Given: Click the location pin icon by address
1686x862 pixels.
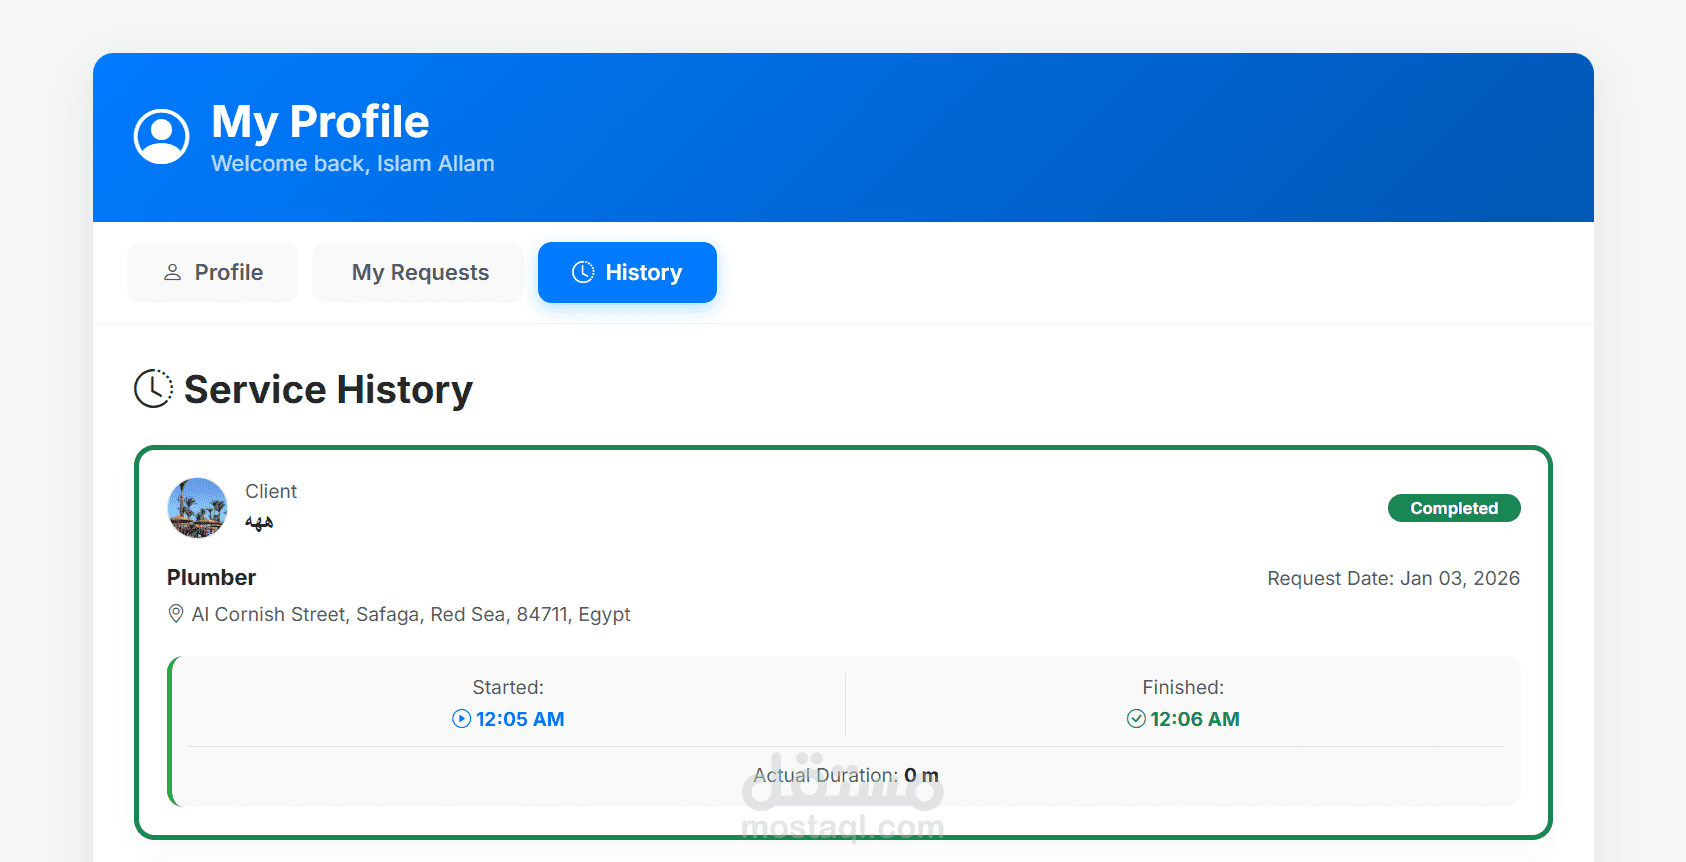Looking at the screenshot, I should (x=176, y=614).
